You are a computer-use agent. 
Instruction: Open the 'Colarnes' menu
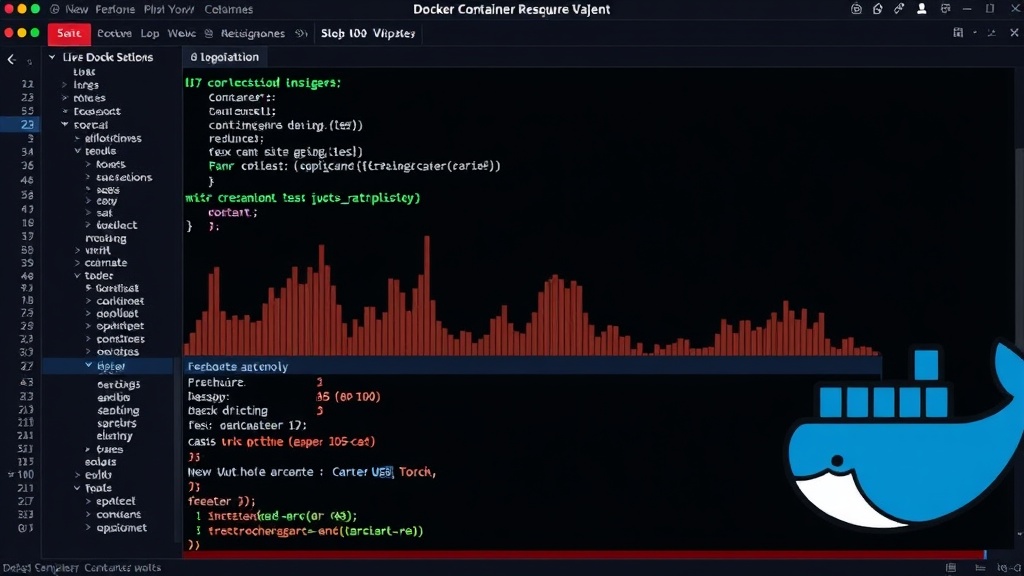229,9
